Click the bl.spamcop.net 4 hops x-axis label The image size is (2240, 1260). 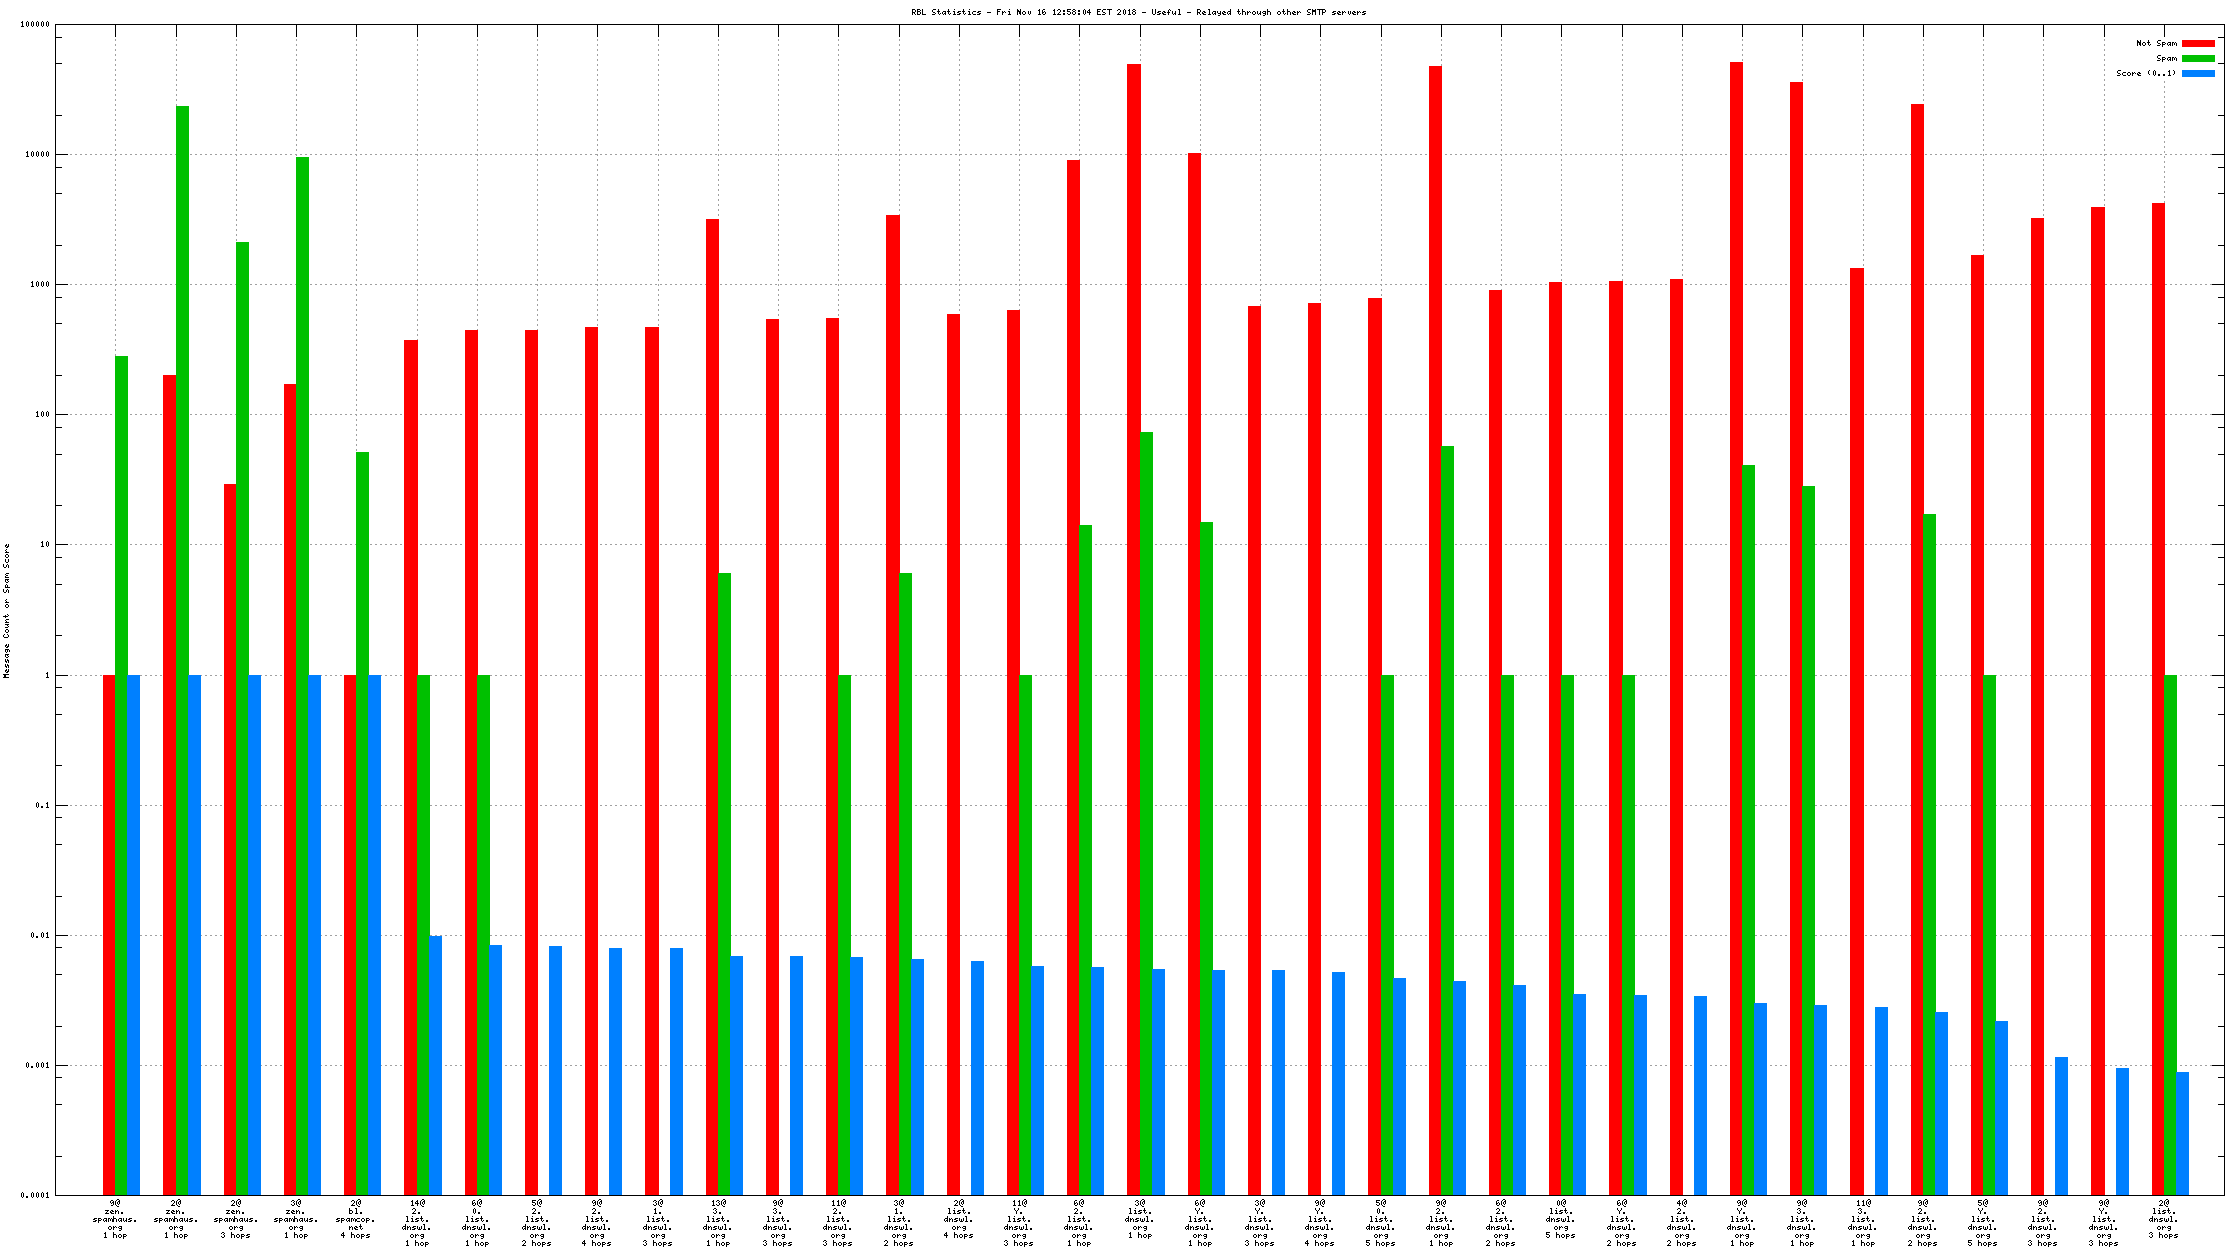[356, 1219]
